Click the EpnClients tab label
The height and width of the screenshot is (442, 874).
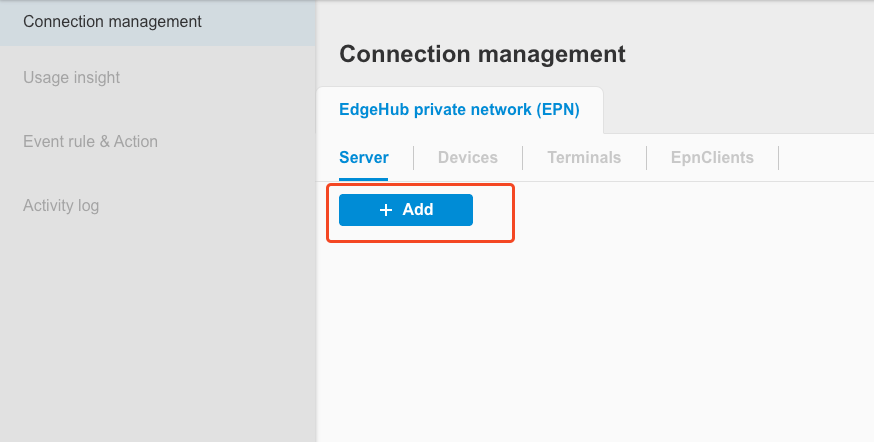pos(712,158)
